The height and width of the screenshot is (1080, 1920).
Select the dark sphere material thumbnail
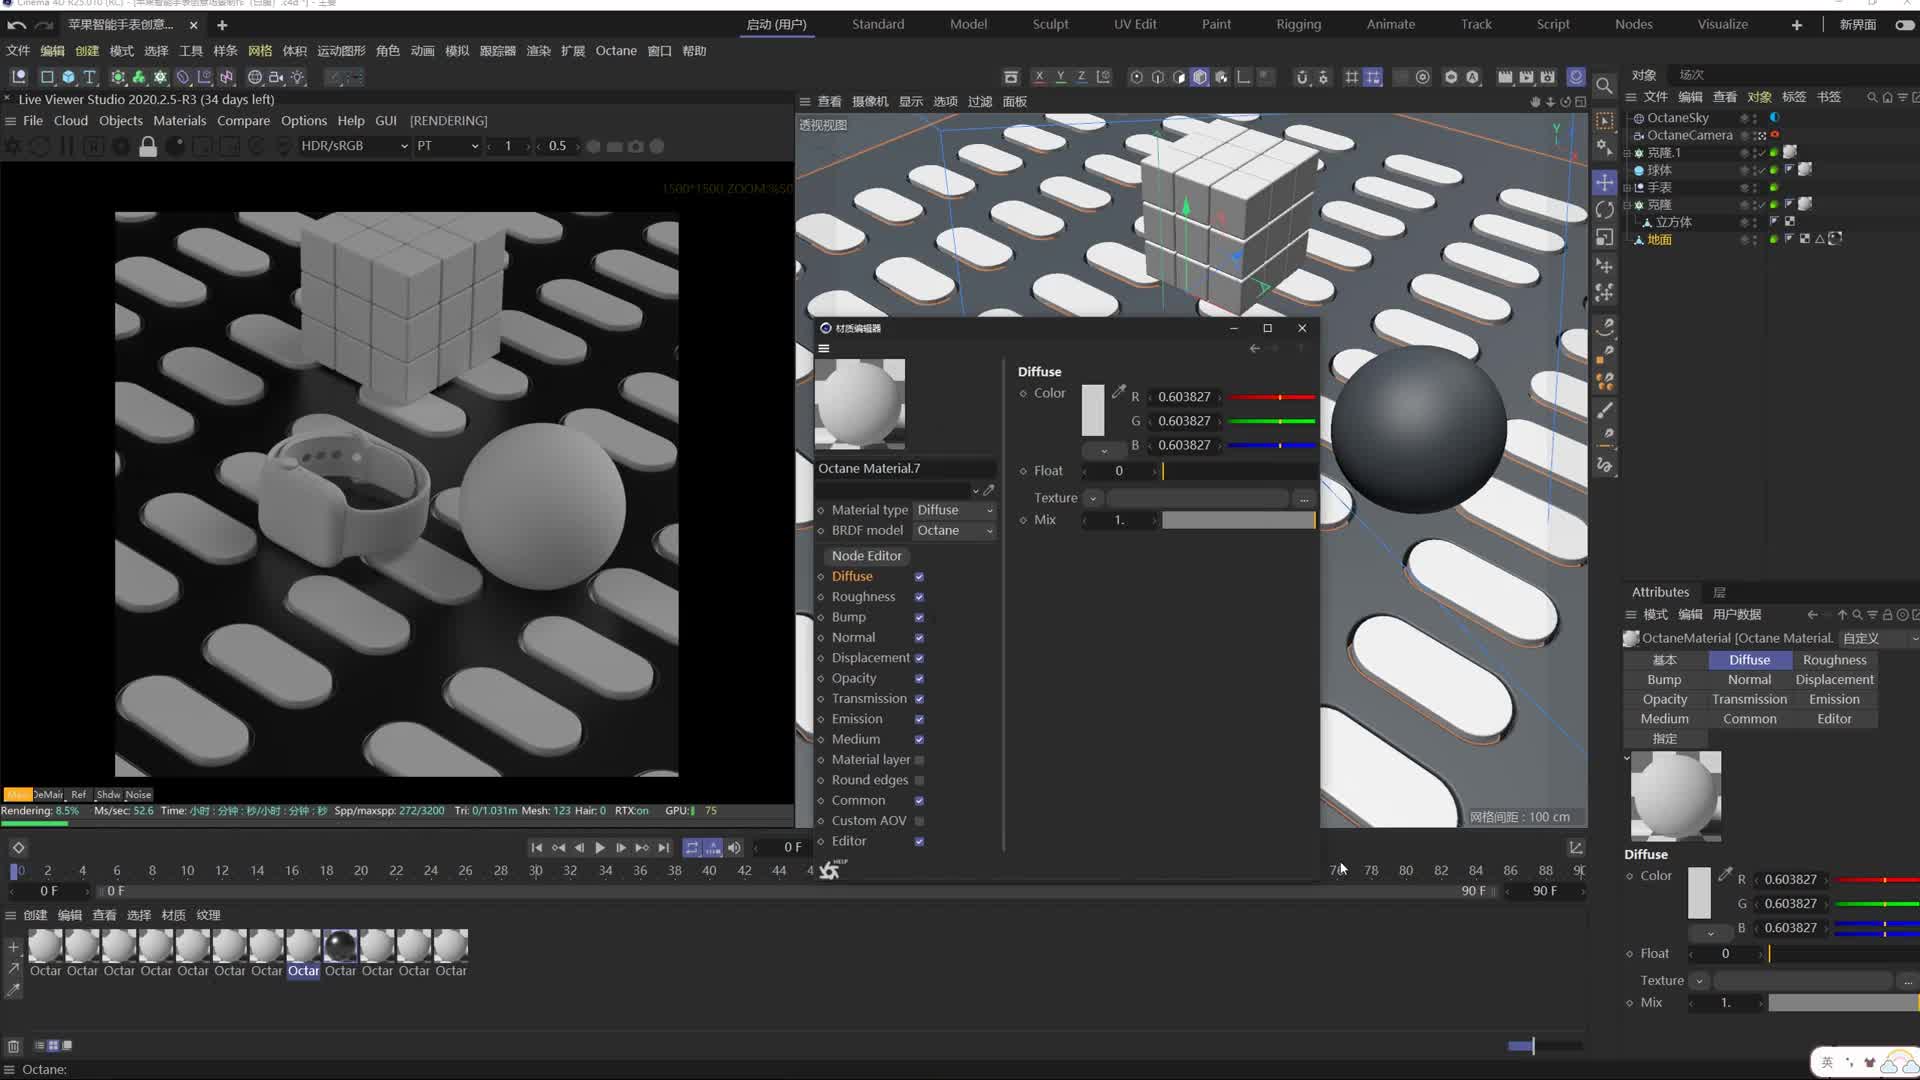[x=340, y=945]
